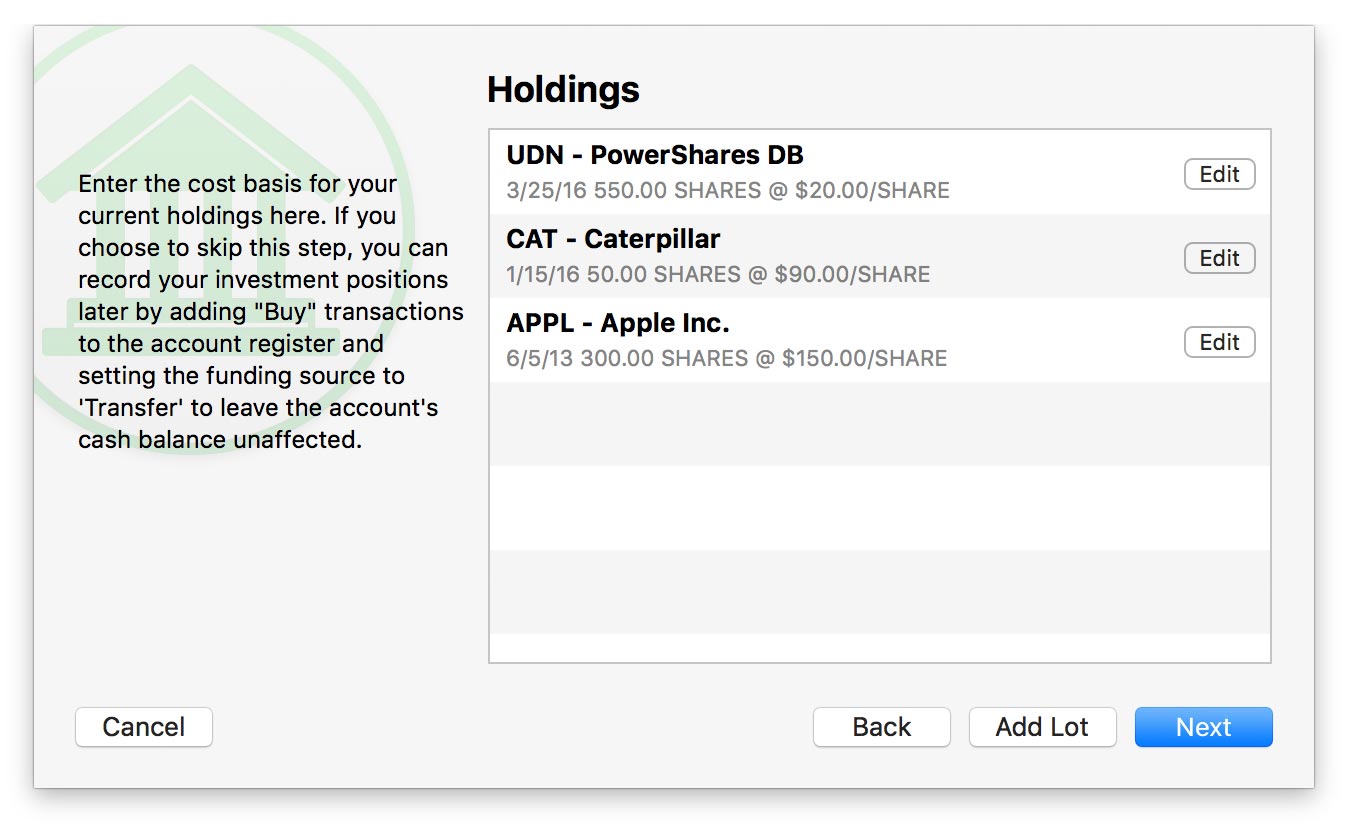
Task: Click the 550.00 shares at $20.00 lot details
Action: pyautogui.click(x=728, y=191)
